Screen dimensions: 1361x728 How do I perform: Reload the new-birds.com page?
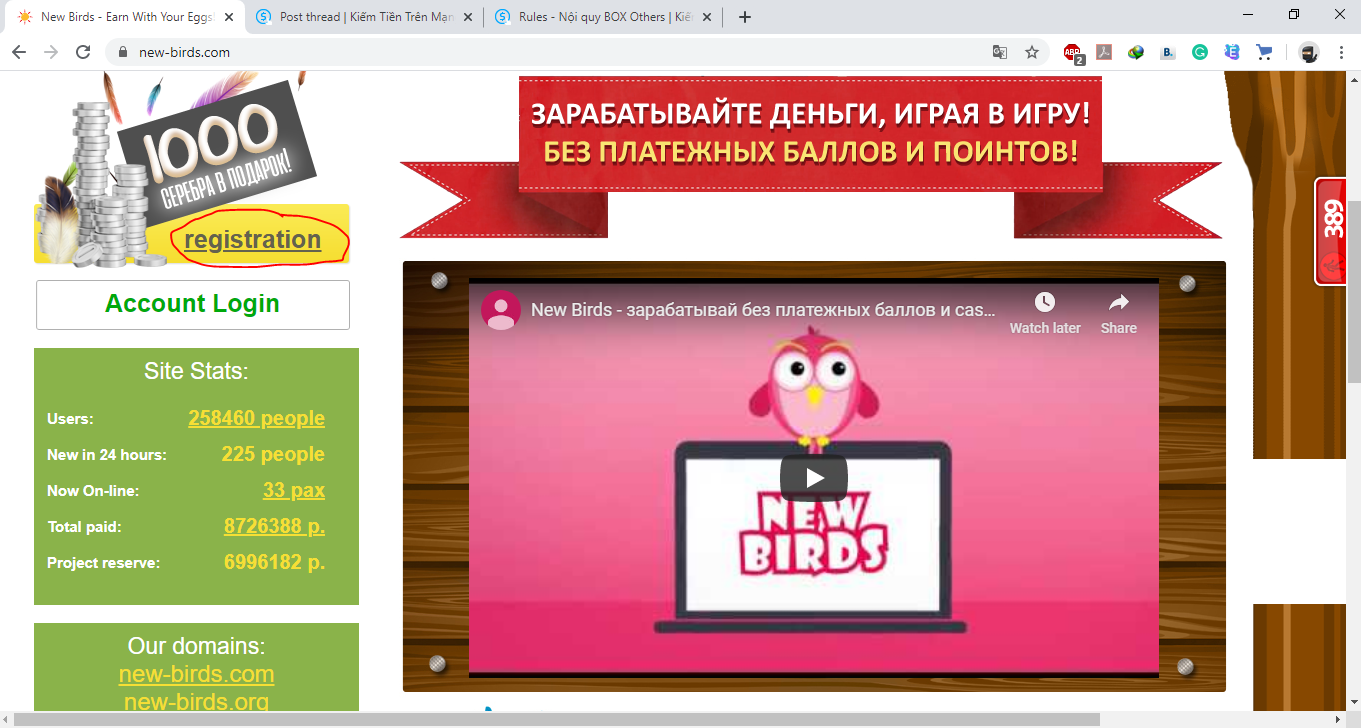(x=83, y=52)
